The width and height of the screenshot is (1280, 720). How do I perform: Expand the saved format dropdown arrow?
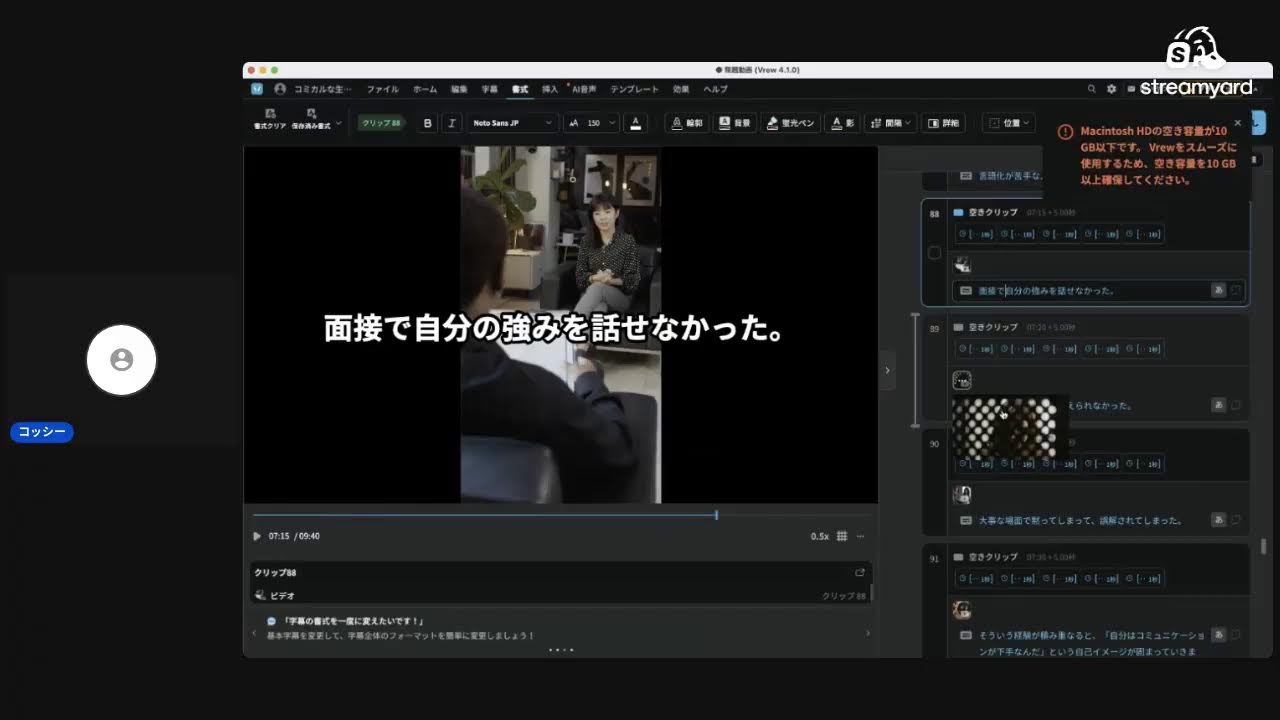[x=339, y=123]
